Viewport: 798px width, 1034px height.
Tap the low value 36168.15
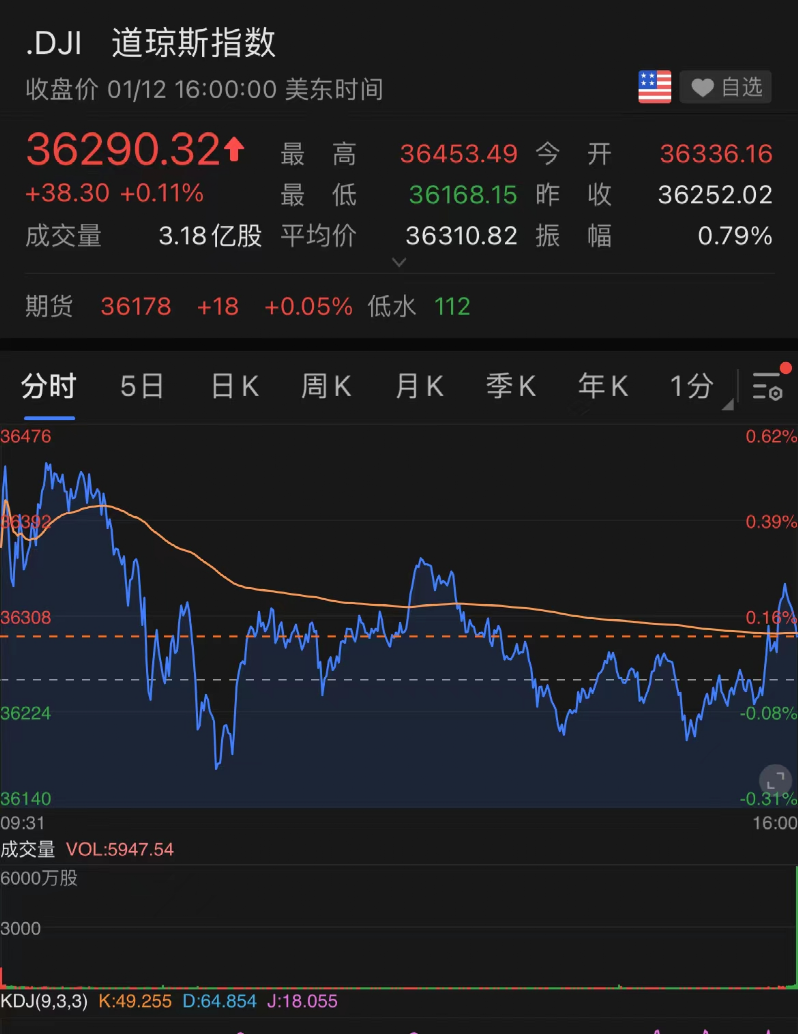point(463,195)
